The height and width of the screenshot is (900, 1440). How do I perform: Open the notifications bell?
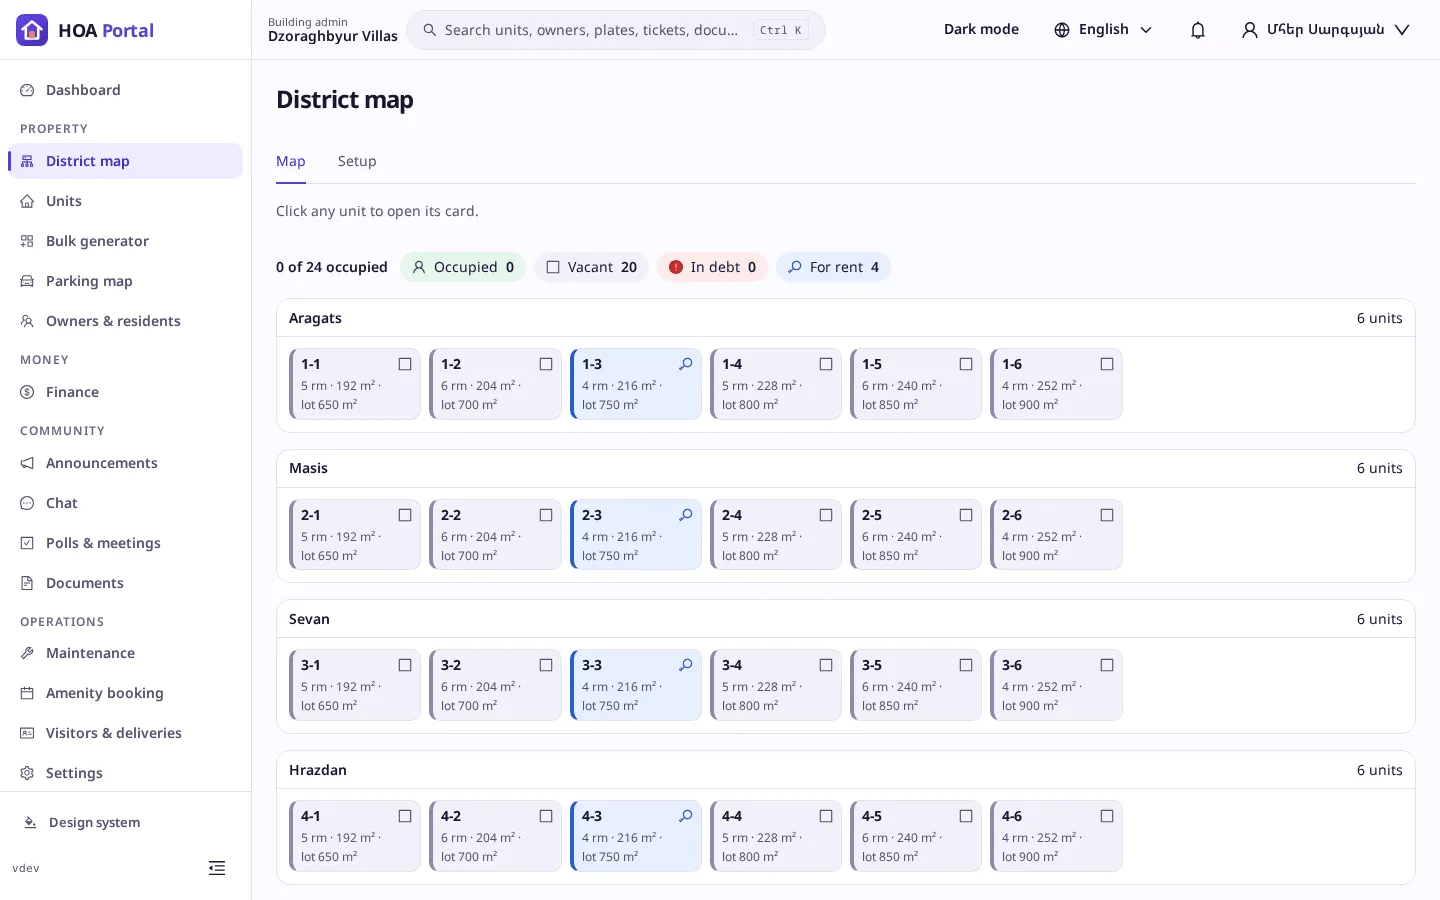tap(1198, 30)
